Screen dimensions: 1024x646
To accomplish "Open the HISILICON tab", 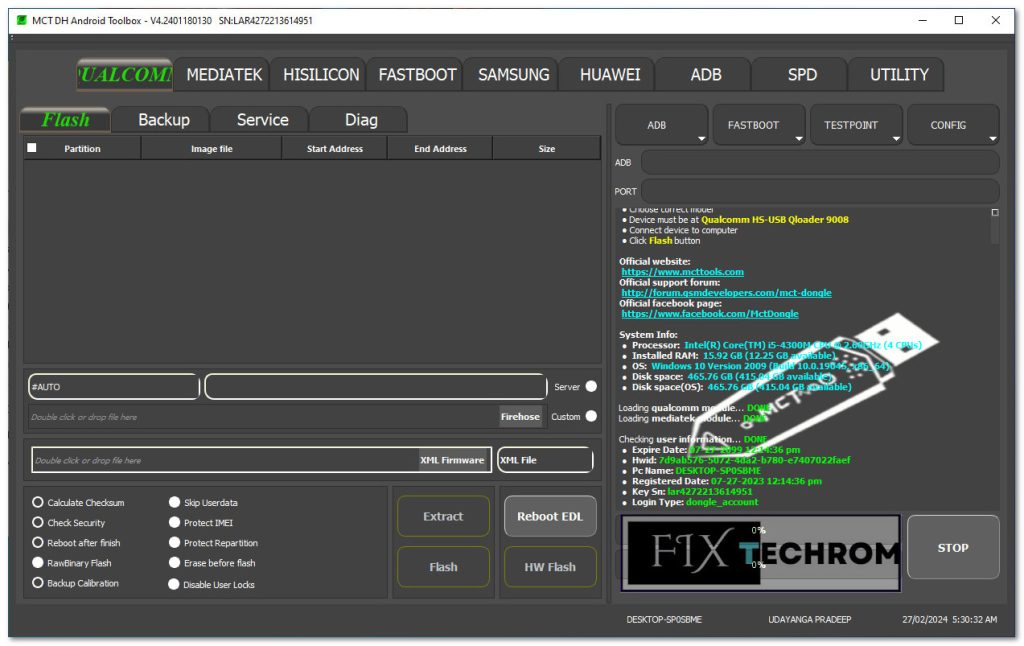I will [321, 74].
